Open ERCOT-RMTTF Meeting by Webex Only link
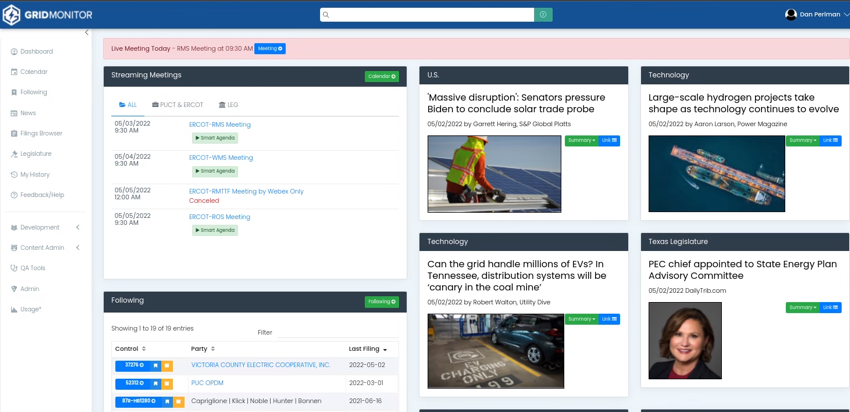The image size is (850, 412). pyautogui.click(x=246, y=191)
